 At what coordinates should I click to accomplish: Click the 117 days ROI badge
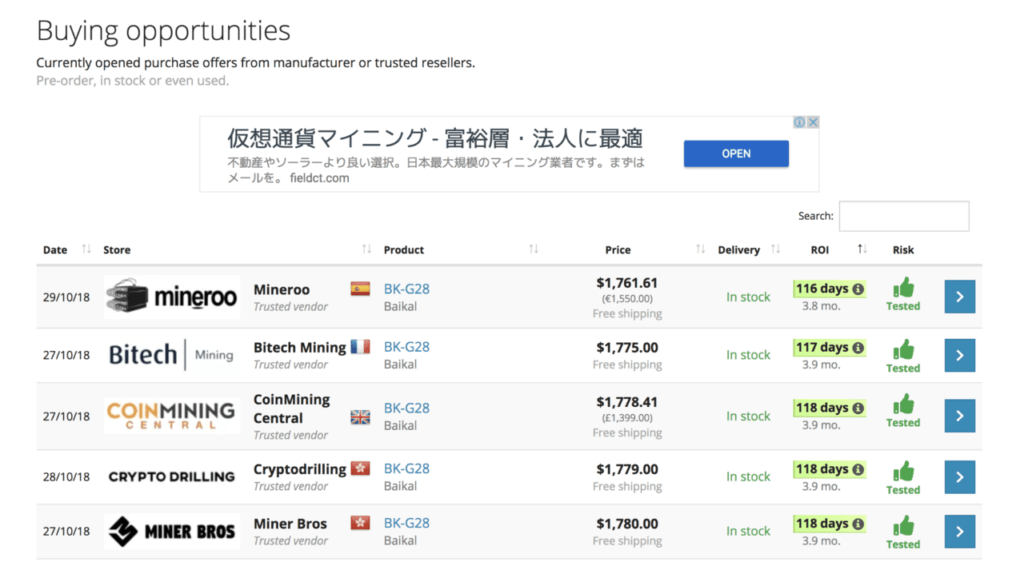coord(829,347)
